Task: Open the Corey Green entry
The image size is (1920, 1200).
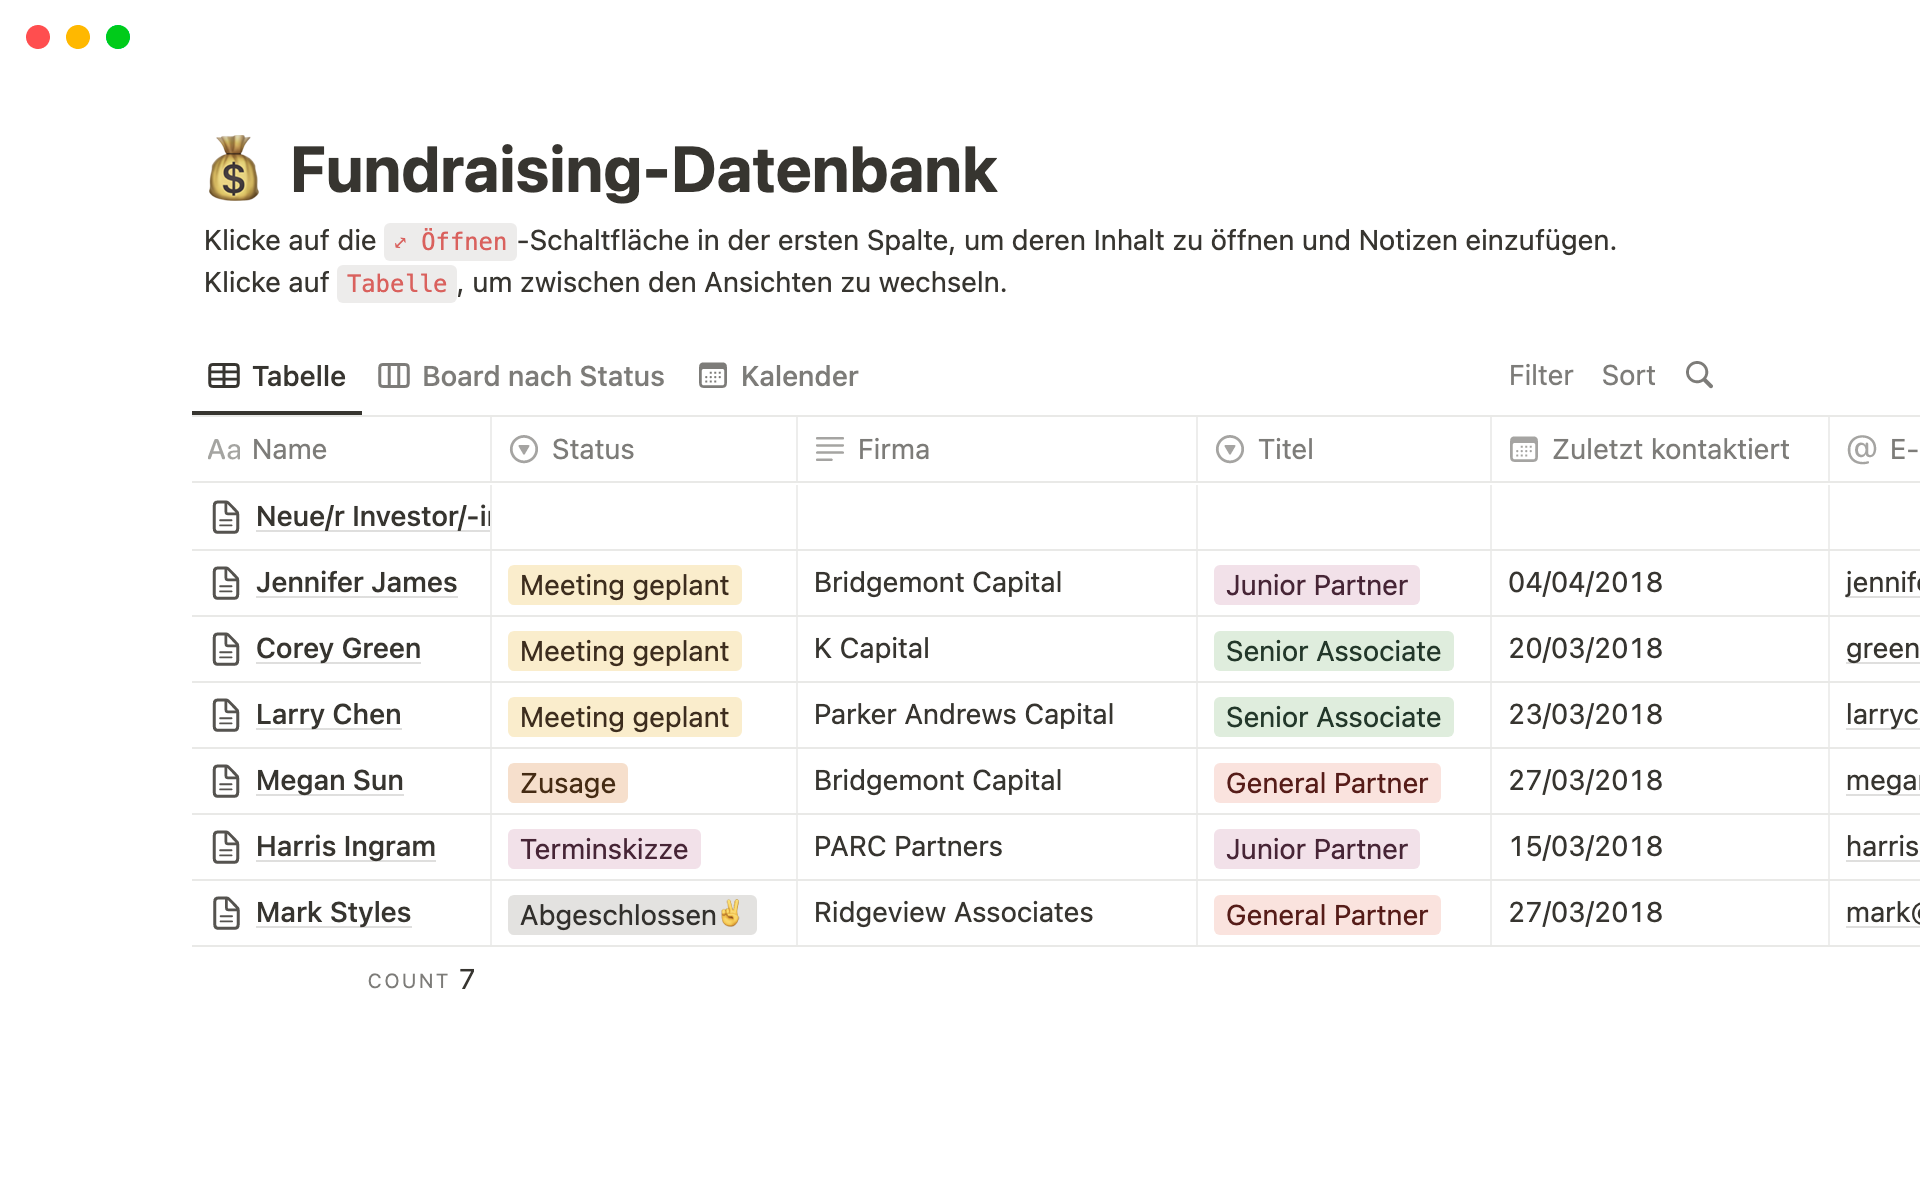Action: coord(338,649)
